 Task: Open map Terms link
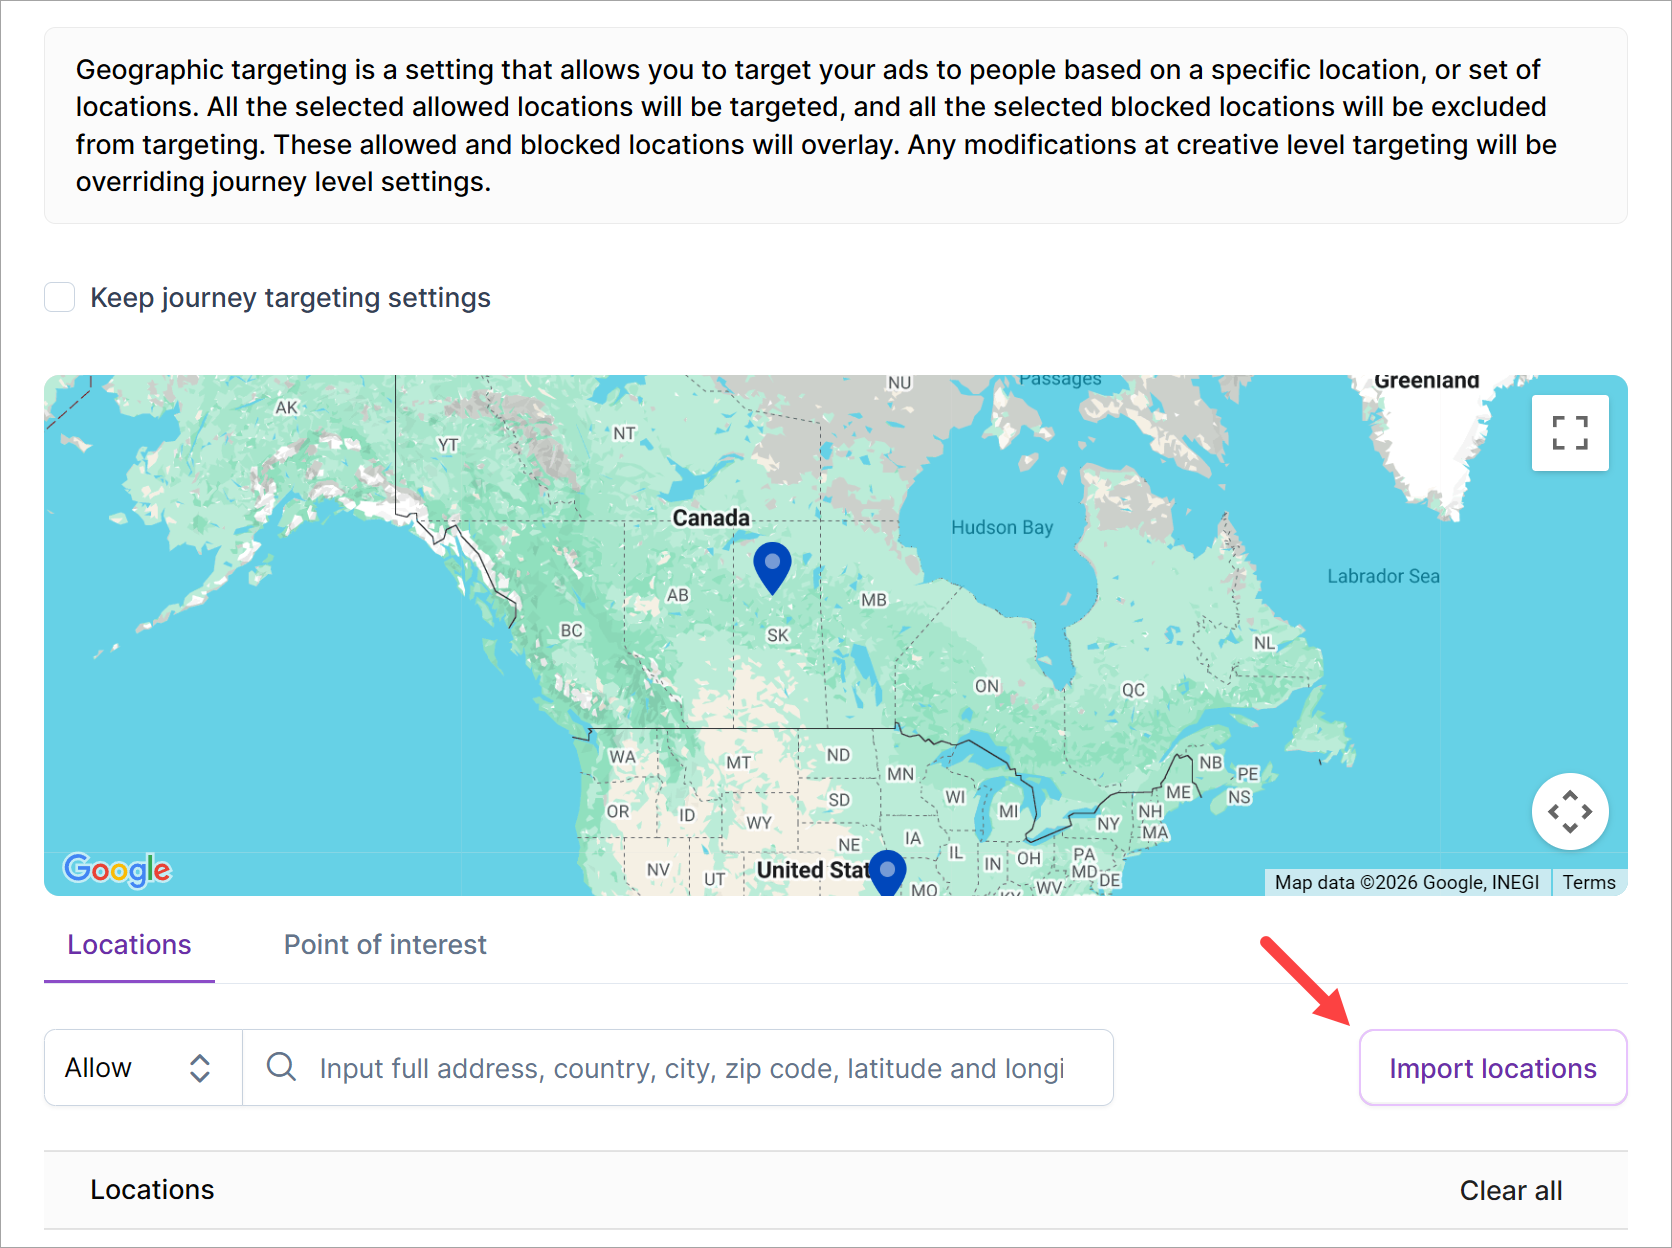[1588, 882]
